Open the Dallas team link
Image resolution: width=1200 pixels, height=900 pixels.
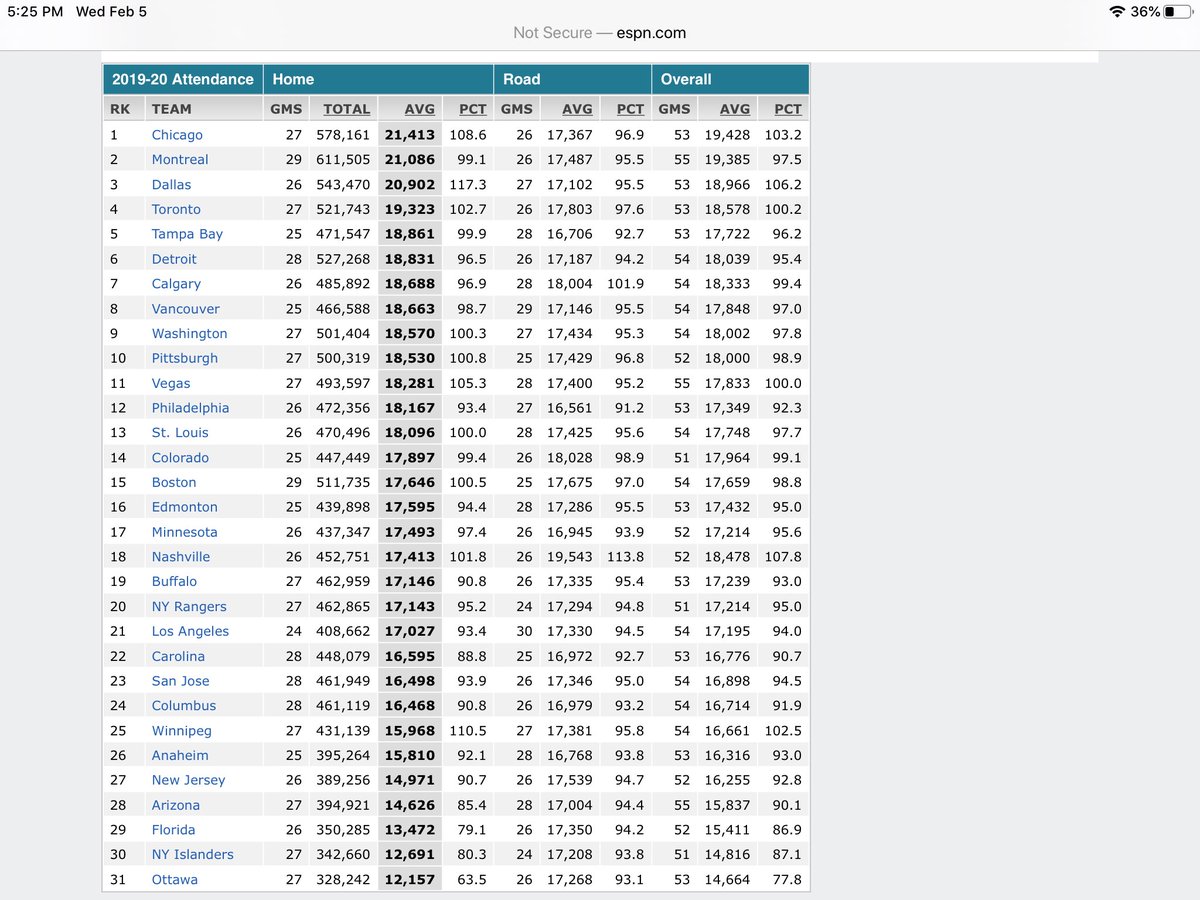171,185
